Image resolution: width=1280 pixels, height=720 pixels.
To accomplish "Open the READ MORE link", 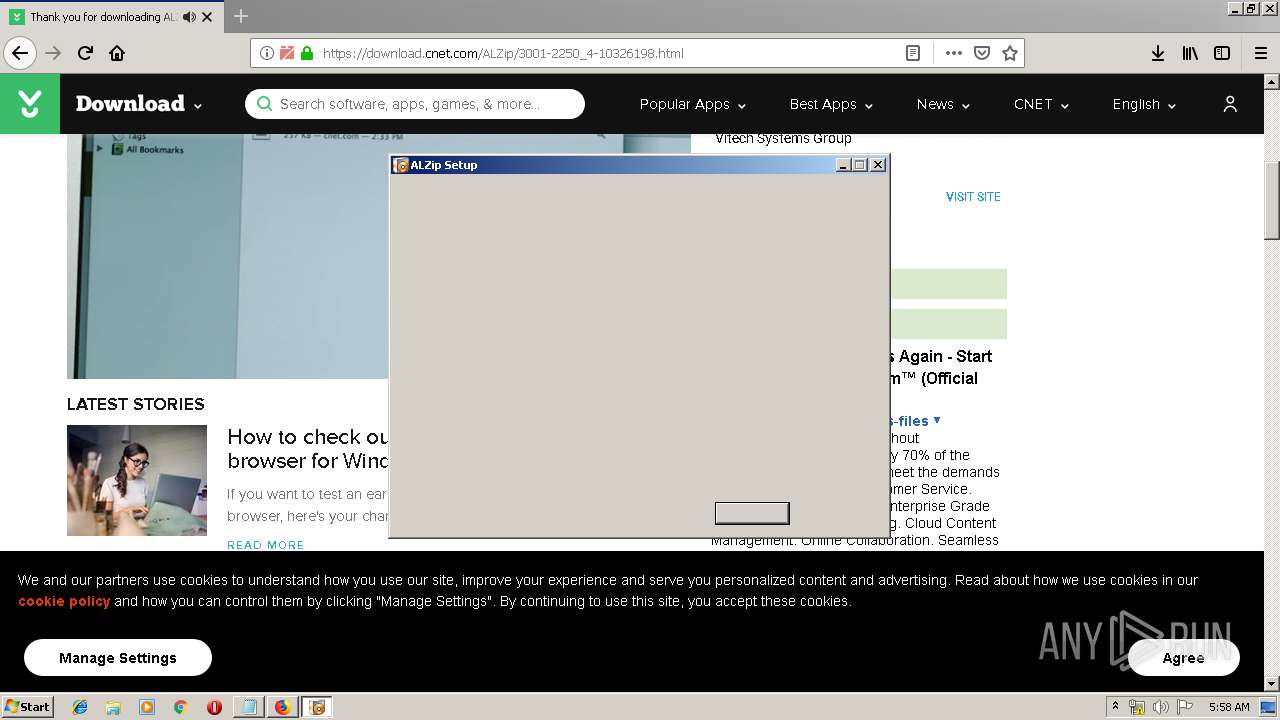I will [266, 545].
